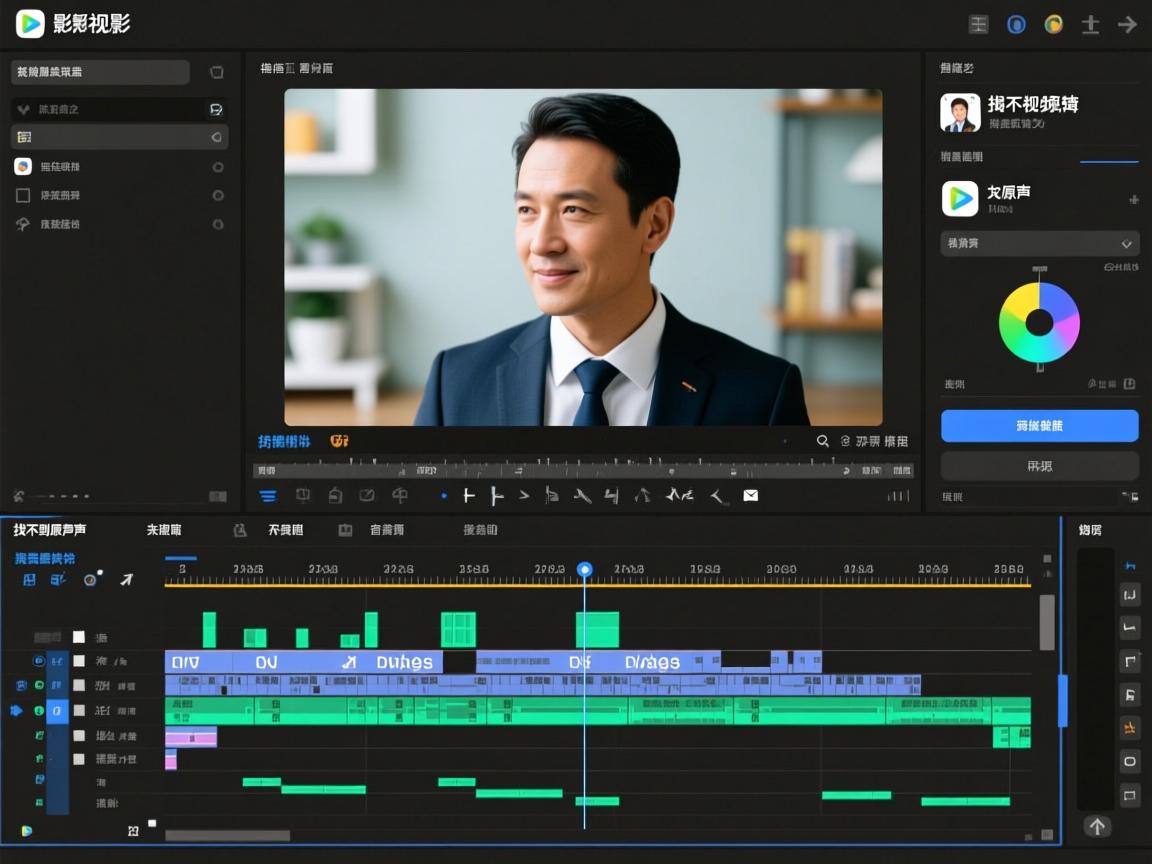Open the magnifier search icon above the preview ruler
The width and height of the screenshot is (1152, 864).
tap(823, 441)
